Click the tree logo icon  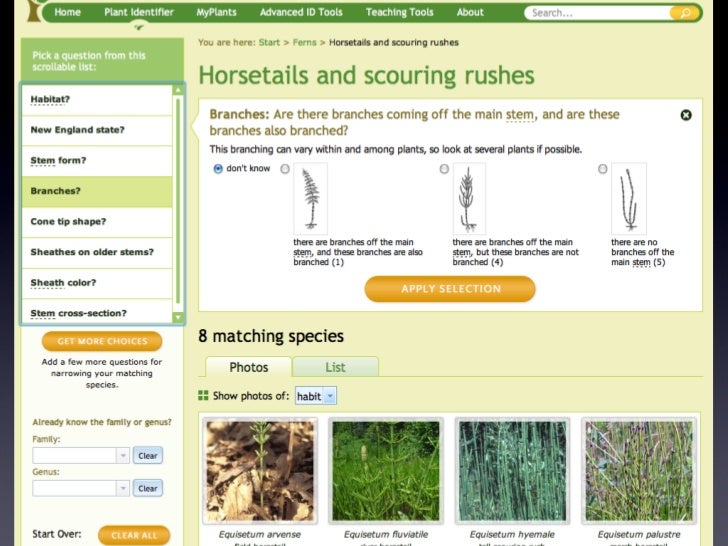(34, 11)
